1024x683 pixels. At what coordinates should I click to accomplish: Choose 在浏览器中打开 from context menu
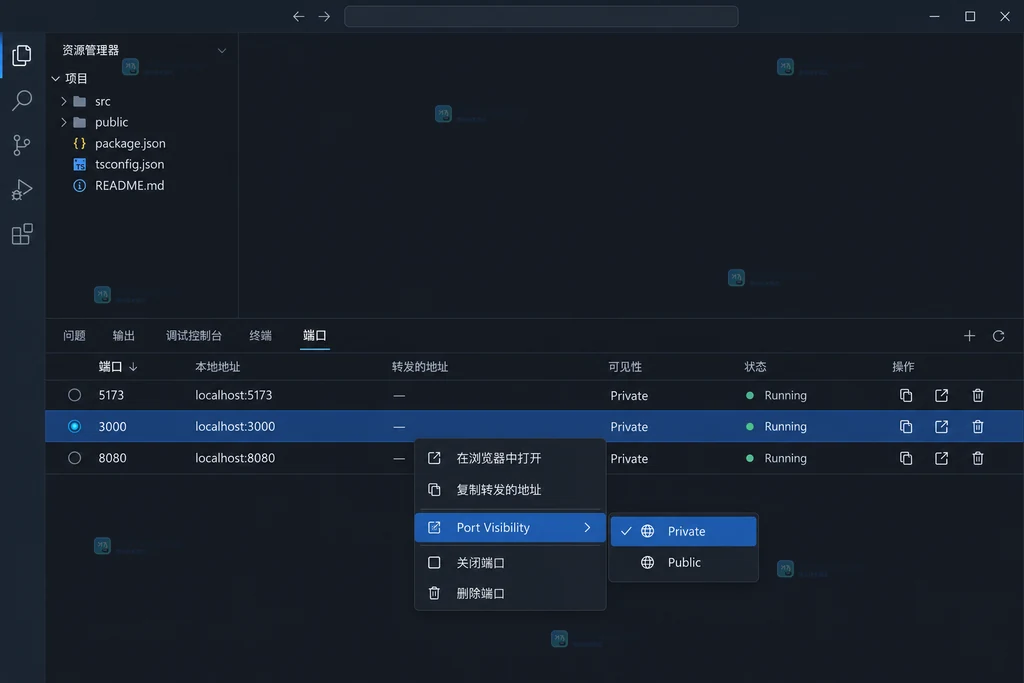(510, 458)
